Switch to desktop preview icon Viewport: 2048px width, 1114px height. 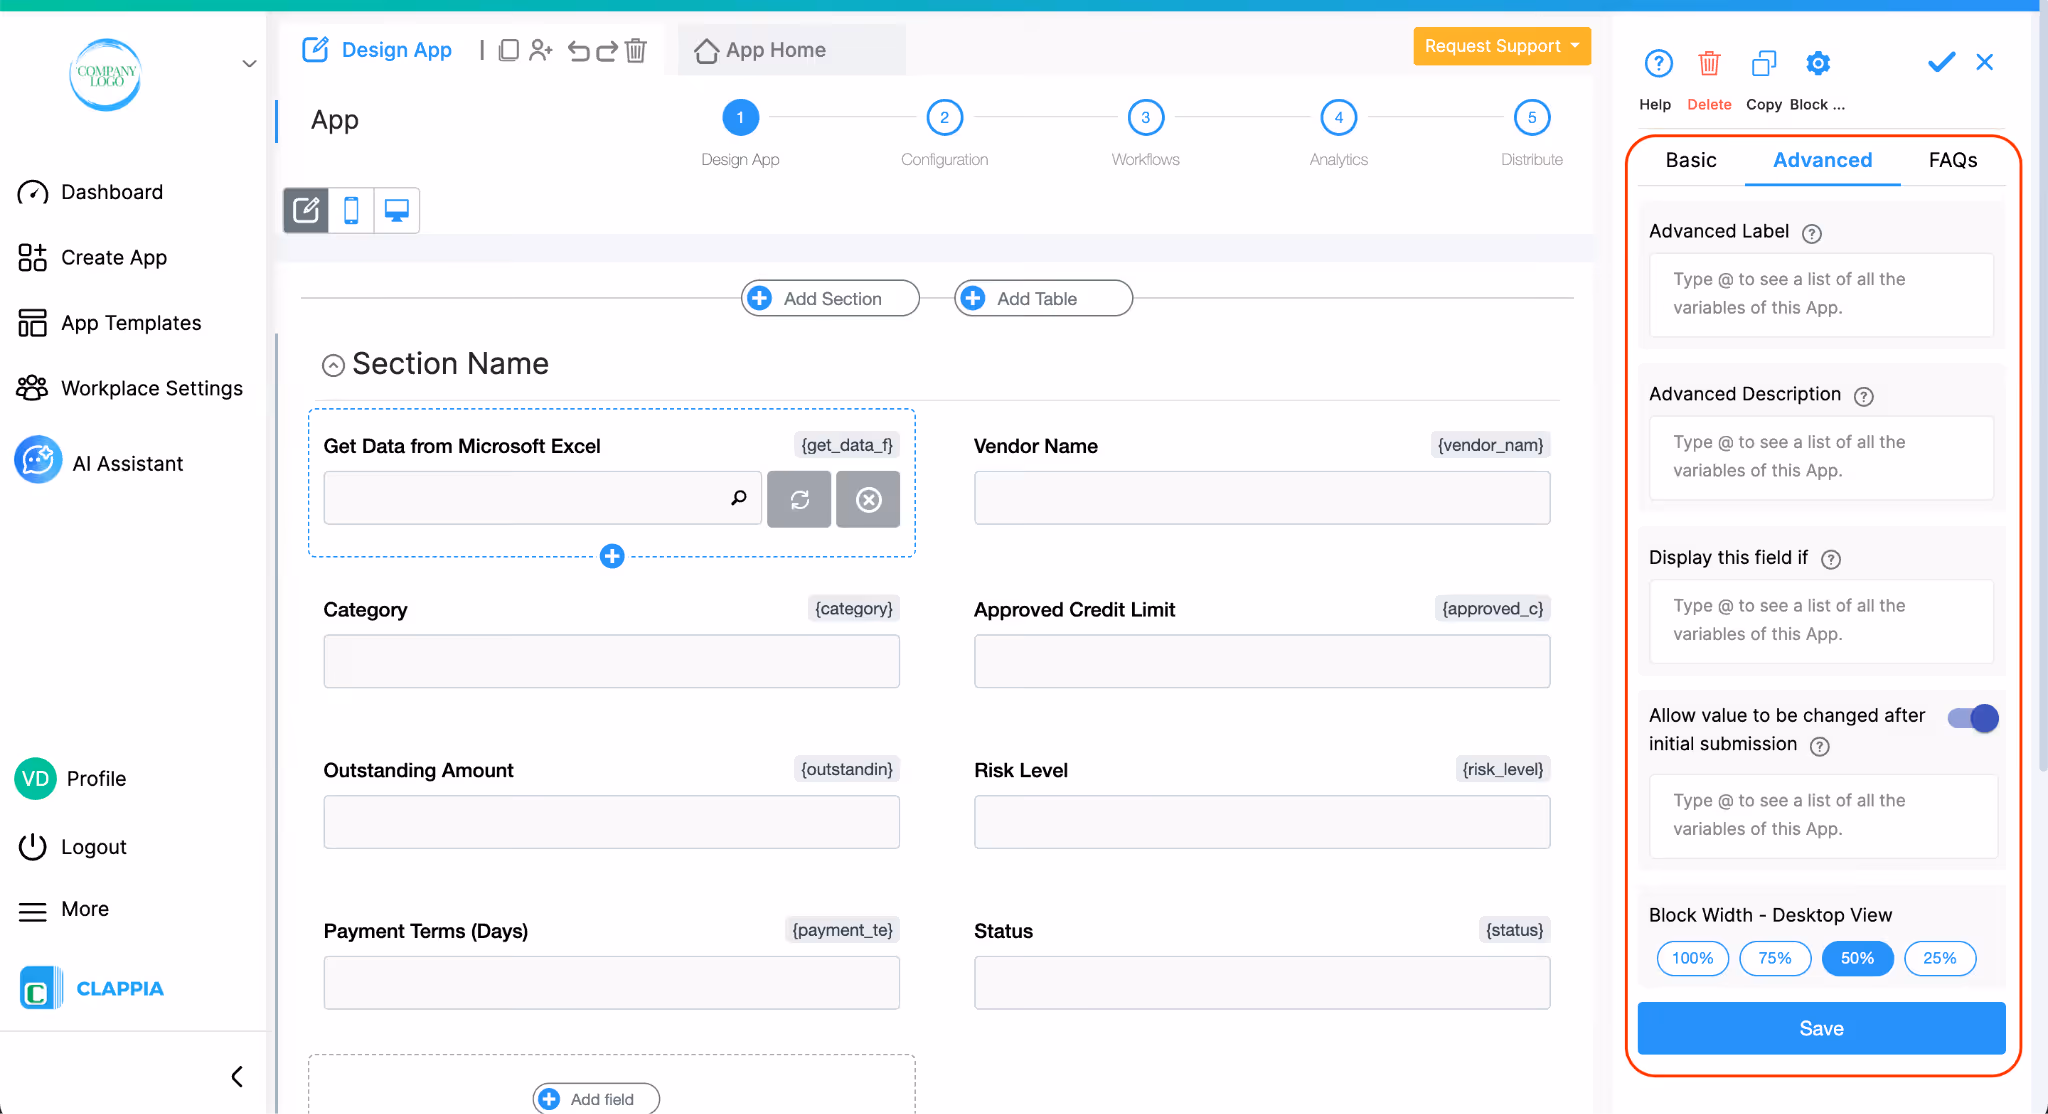397,210
